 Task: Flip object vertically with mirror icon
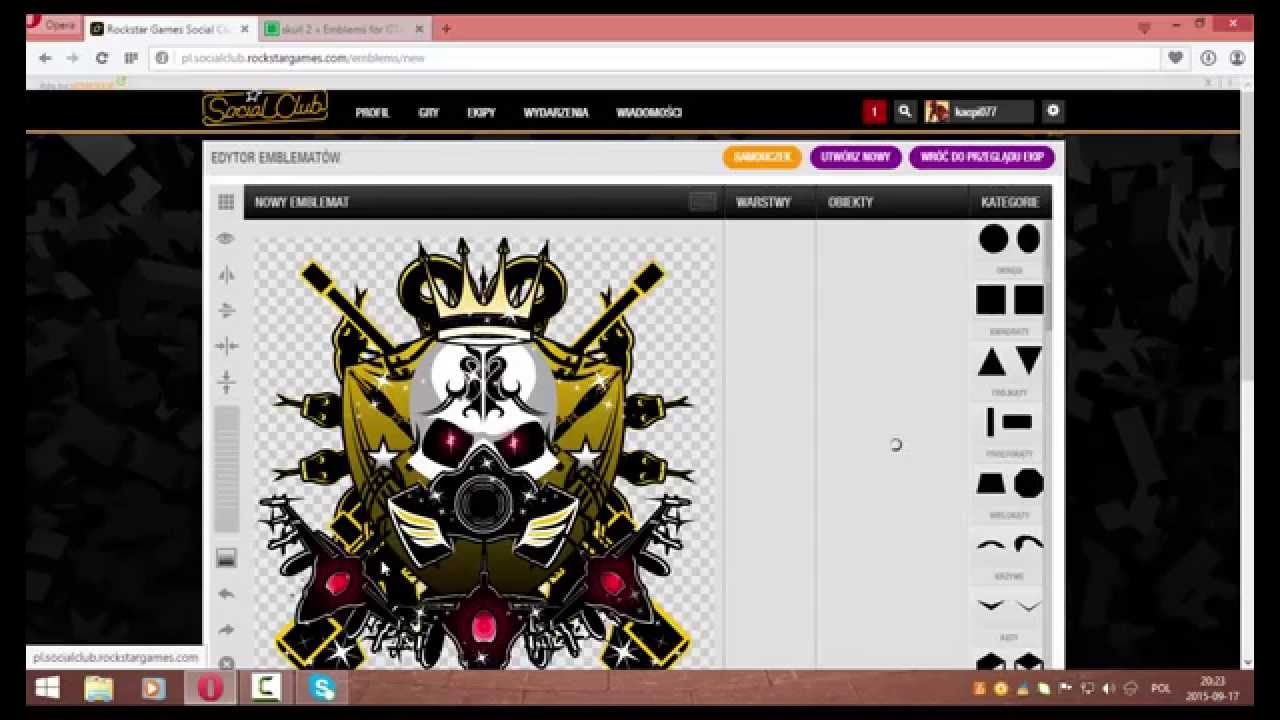pos(226,310)
